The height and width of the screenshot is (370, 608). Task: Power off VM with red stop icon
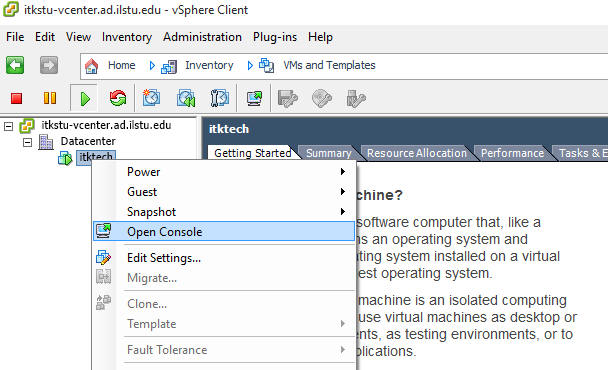point(16,98)
